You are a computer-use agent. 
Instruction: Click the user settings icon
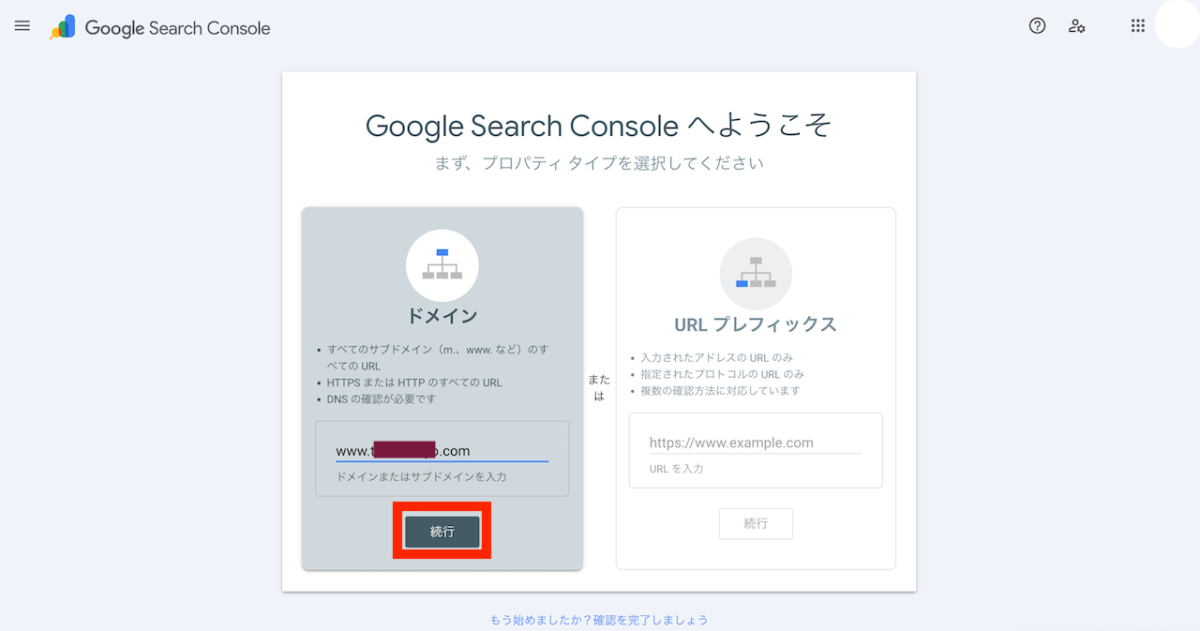tap(1077, 26)
